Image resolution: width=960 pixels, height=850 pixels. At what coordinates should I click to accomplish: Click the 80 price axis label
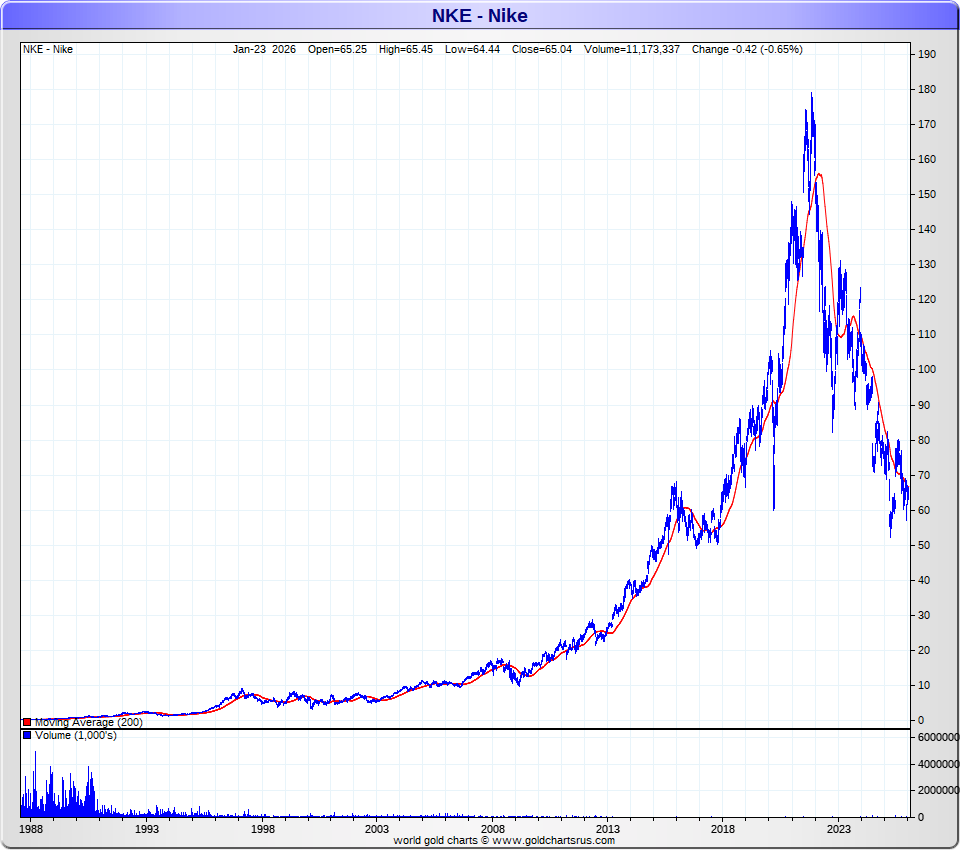pos(924,440)
